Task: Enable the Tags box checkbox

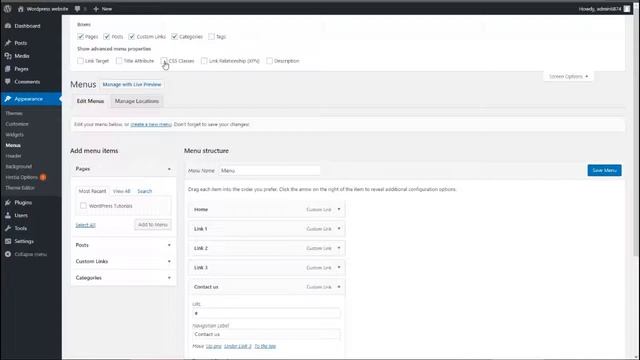Action: click(211, 37)
